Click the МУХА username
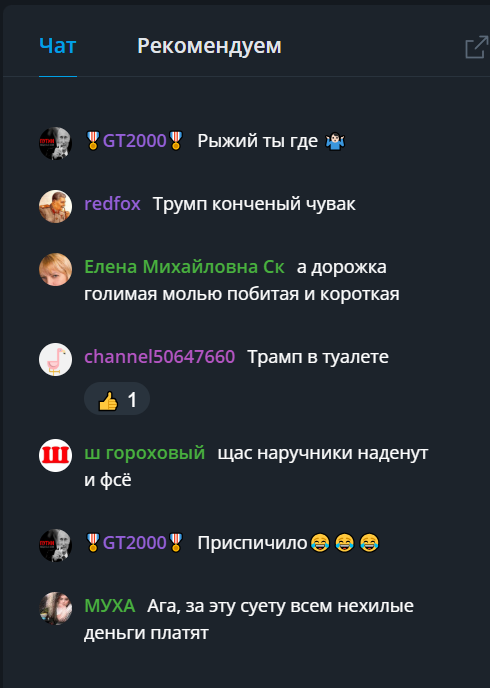The image size is (490, 688). click(x=110, y=606)
